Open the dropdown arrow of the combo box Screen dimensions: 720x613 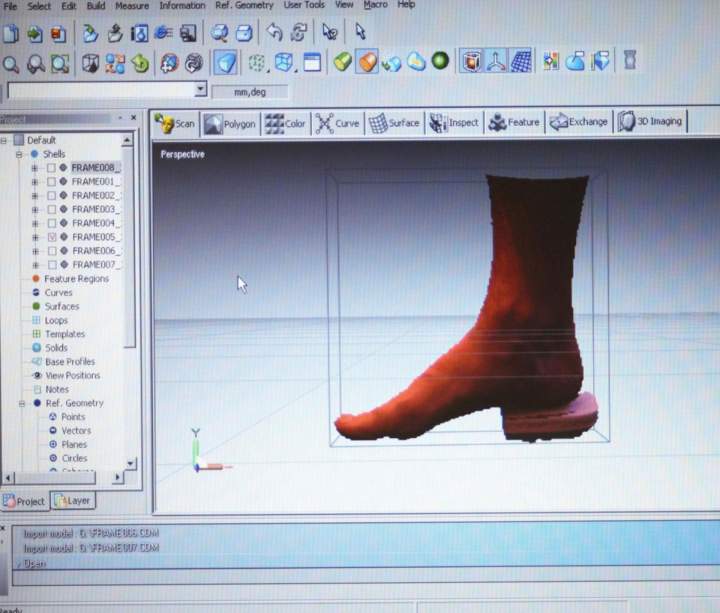tap(200, 89)
